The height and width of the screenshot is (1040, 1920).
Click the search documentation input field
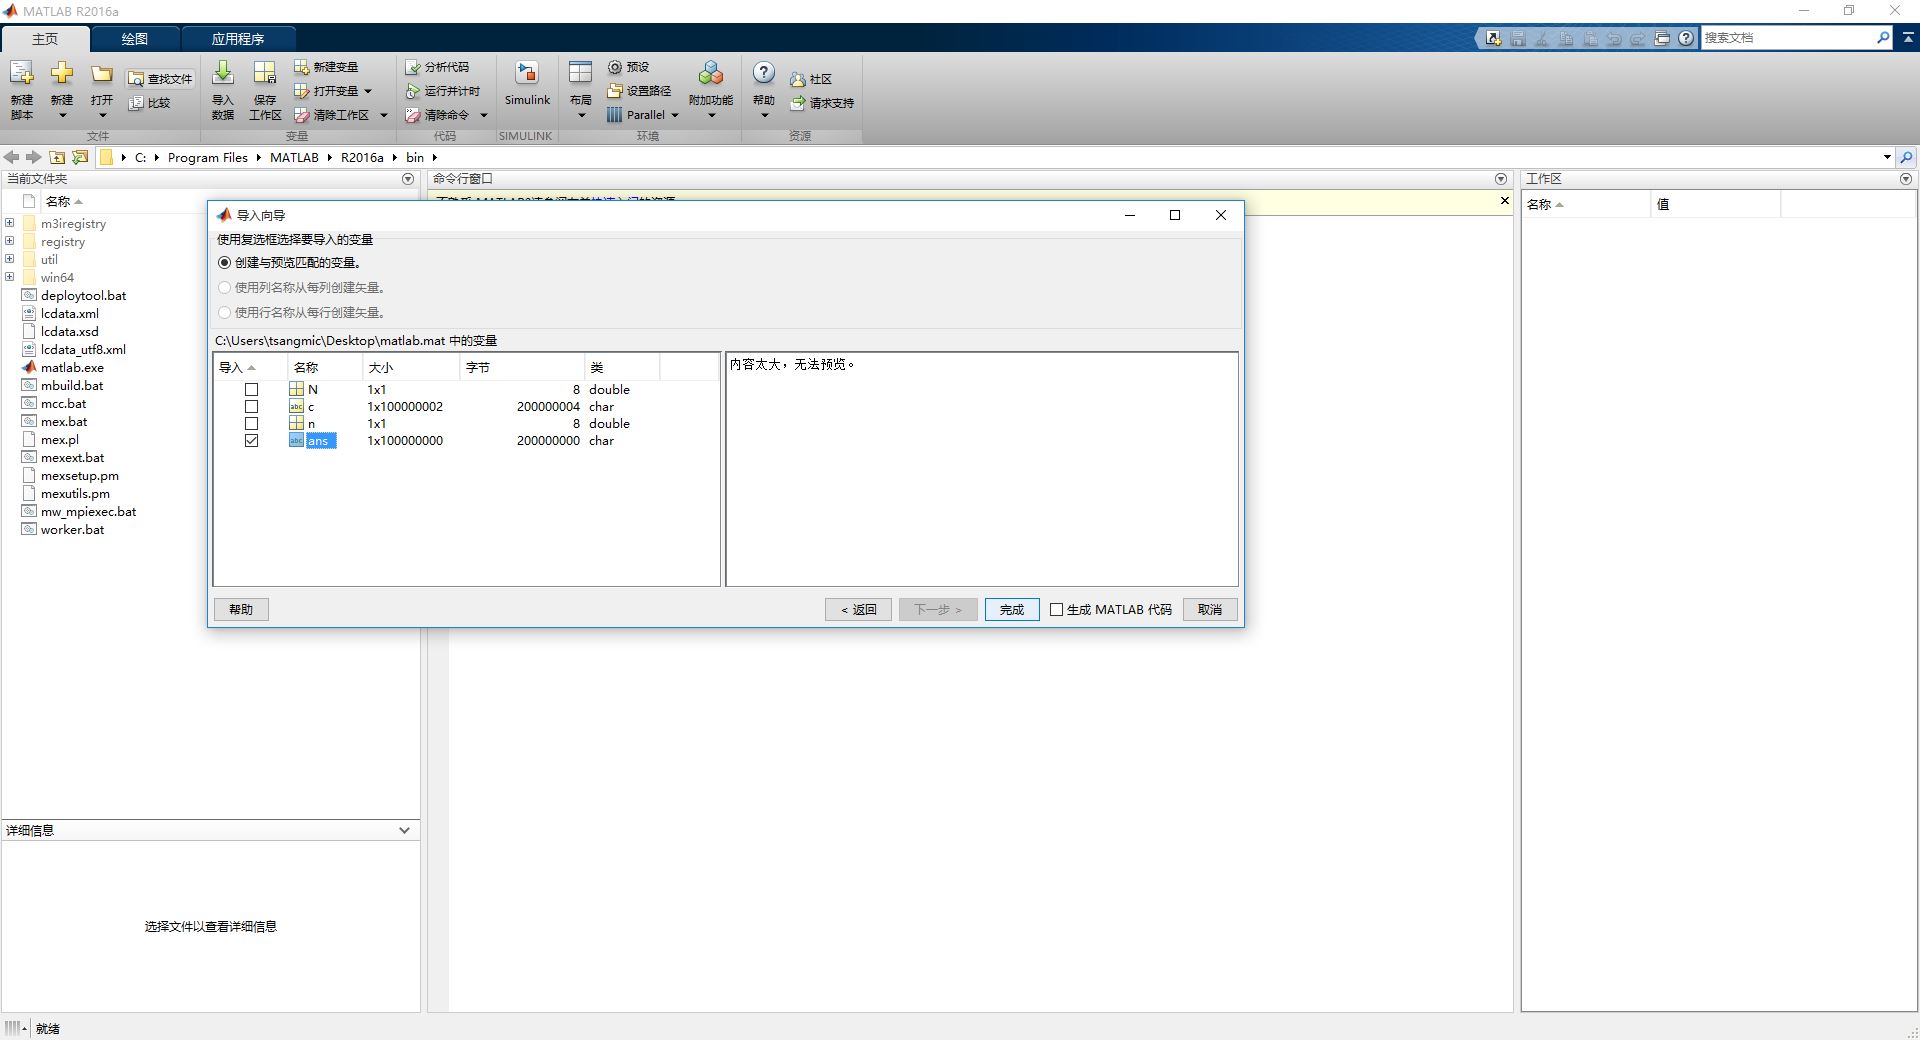tap(1787, 38)
